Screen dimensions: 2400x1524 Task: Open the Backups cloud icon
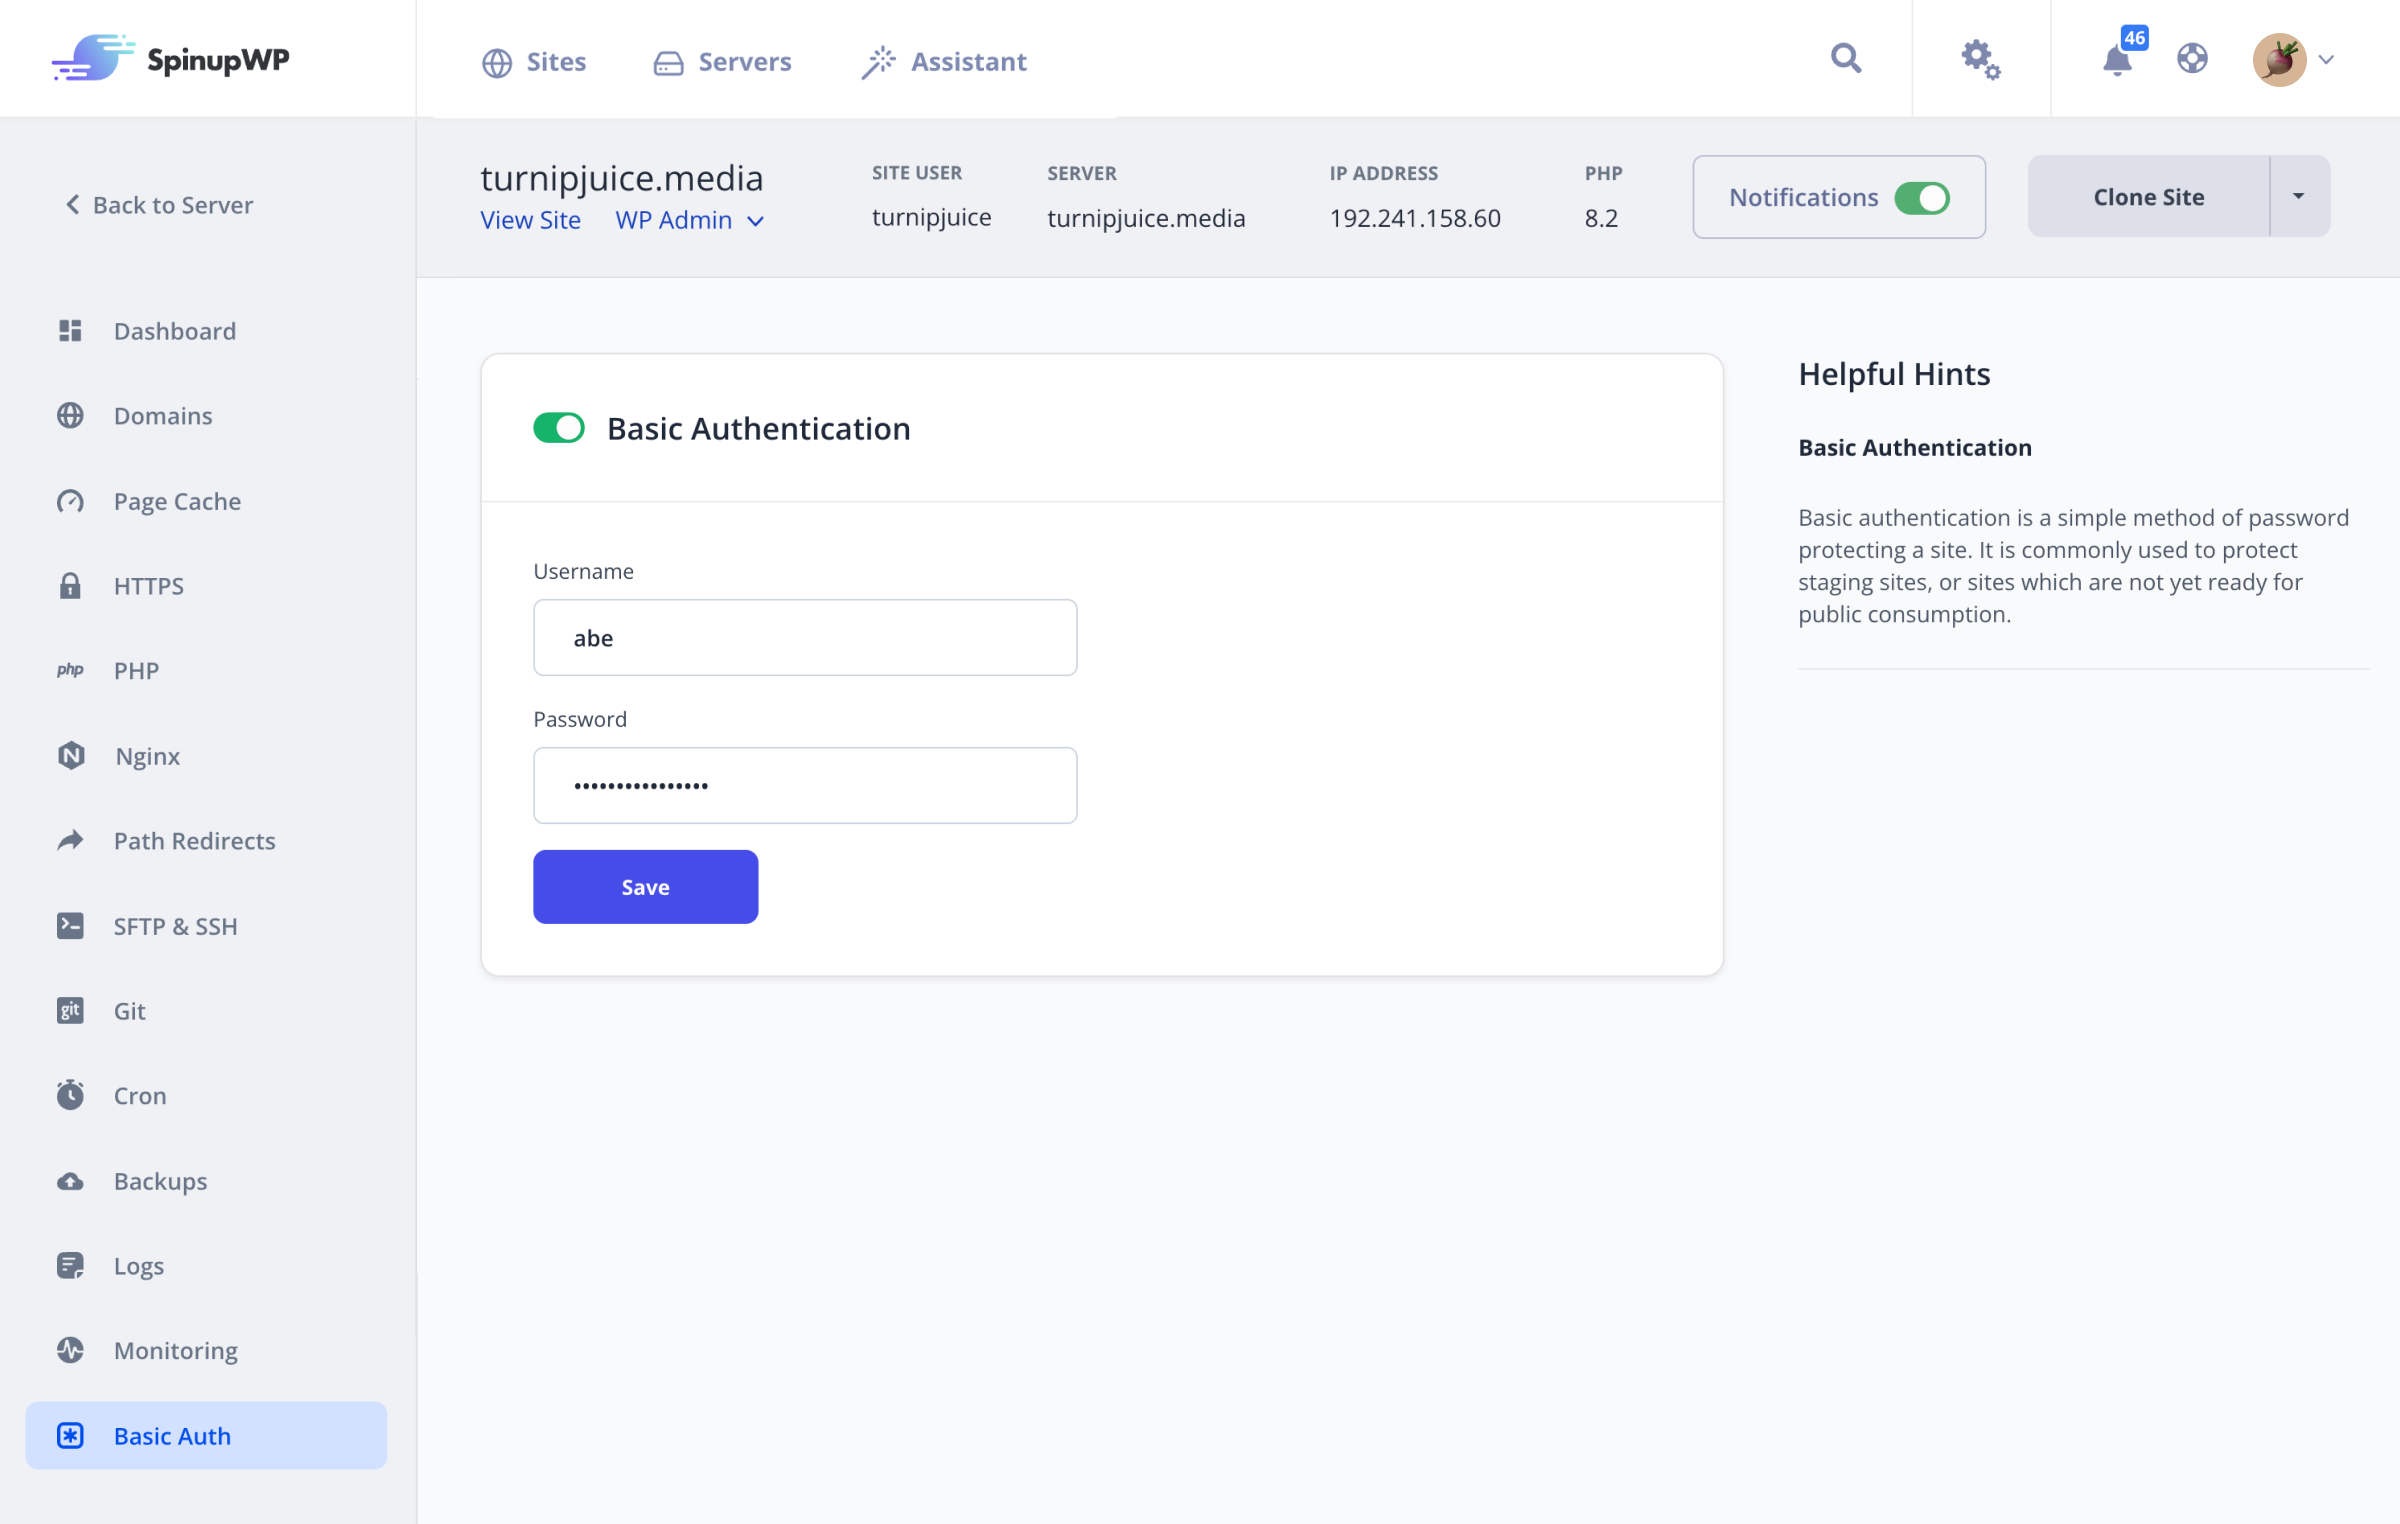pos(70,1180)
